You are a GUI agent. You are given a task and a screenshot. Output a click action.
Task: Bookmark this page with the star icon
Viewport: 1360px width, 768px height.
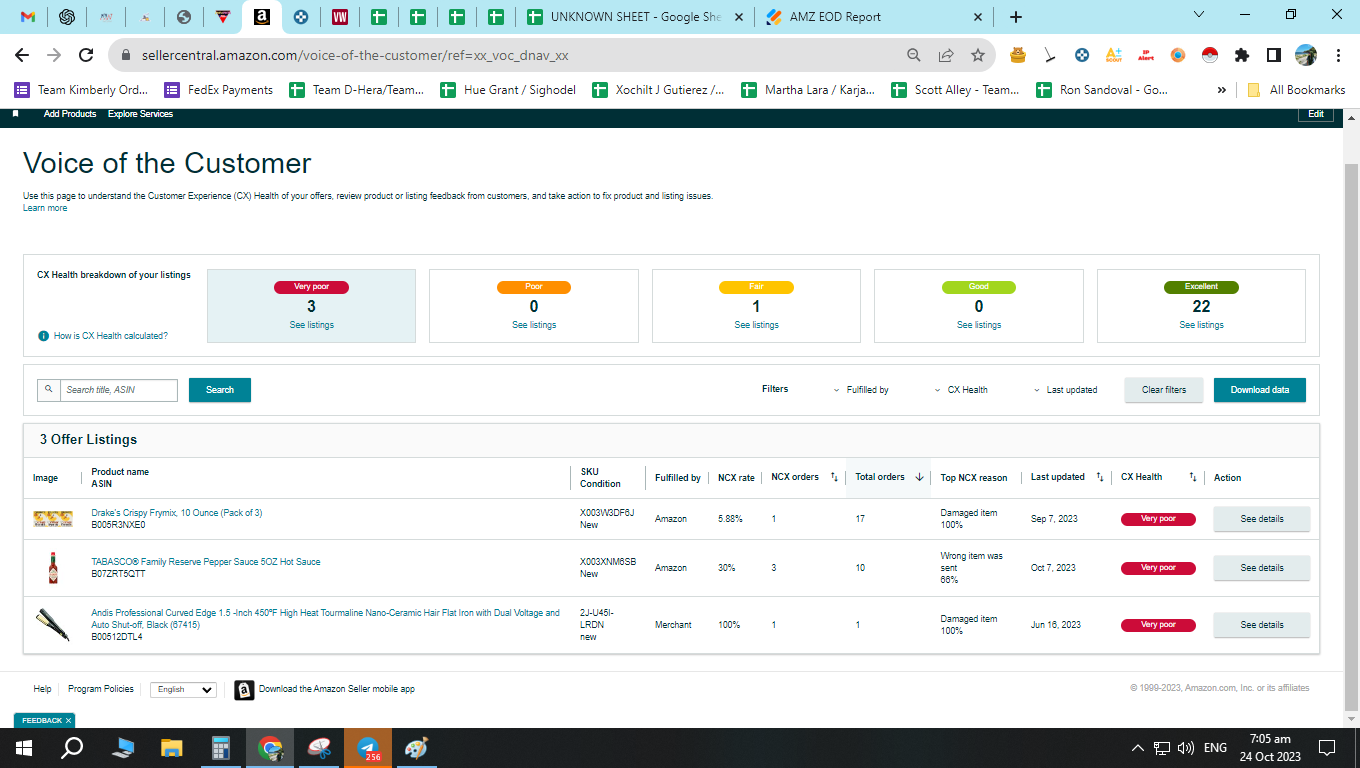click(x=978, y=56)
